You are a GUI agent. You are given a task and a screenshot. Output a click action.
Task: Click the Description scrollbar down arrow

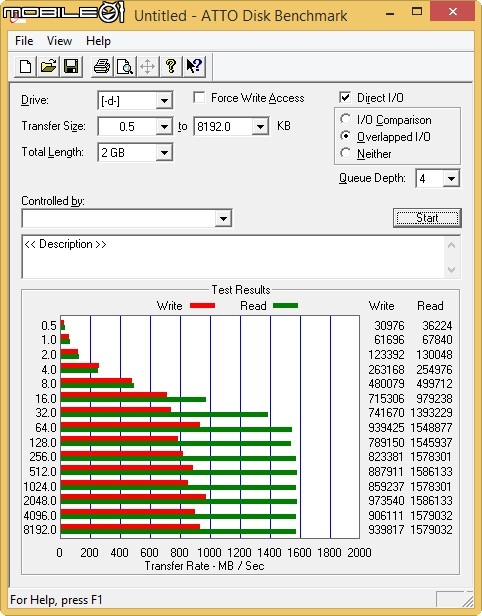click(x=451, y=270)
